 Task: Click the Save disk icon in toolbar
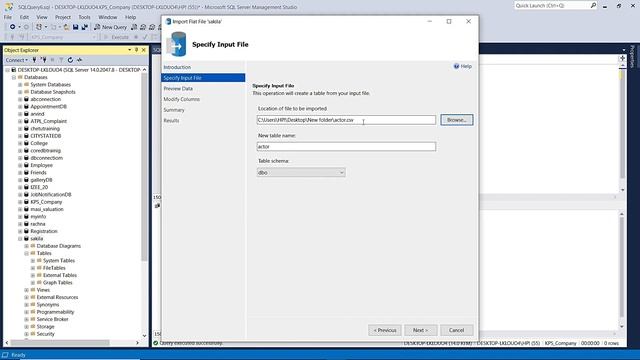[x=76, y=27]
